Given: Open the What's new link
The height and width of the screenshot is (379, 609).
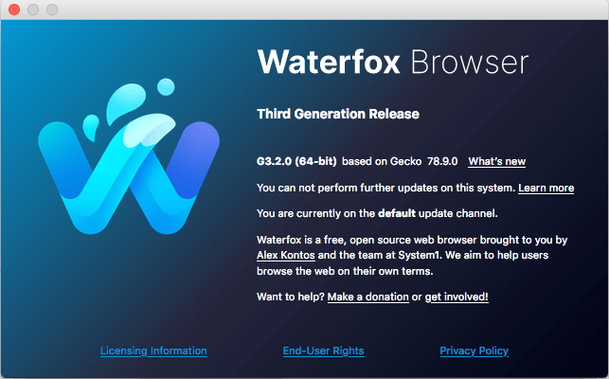Looking at the screenshot, I should pos(497,162).
